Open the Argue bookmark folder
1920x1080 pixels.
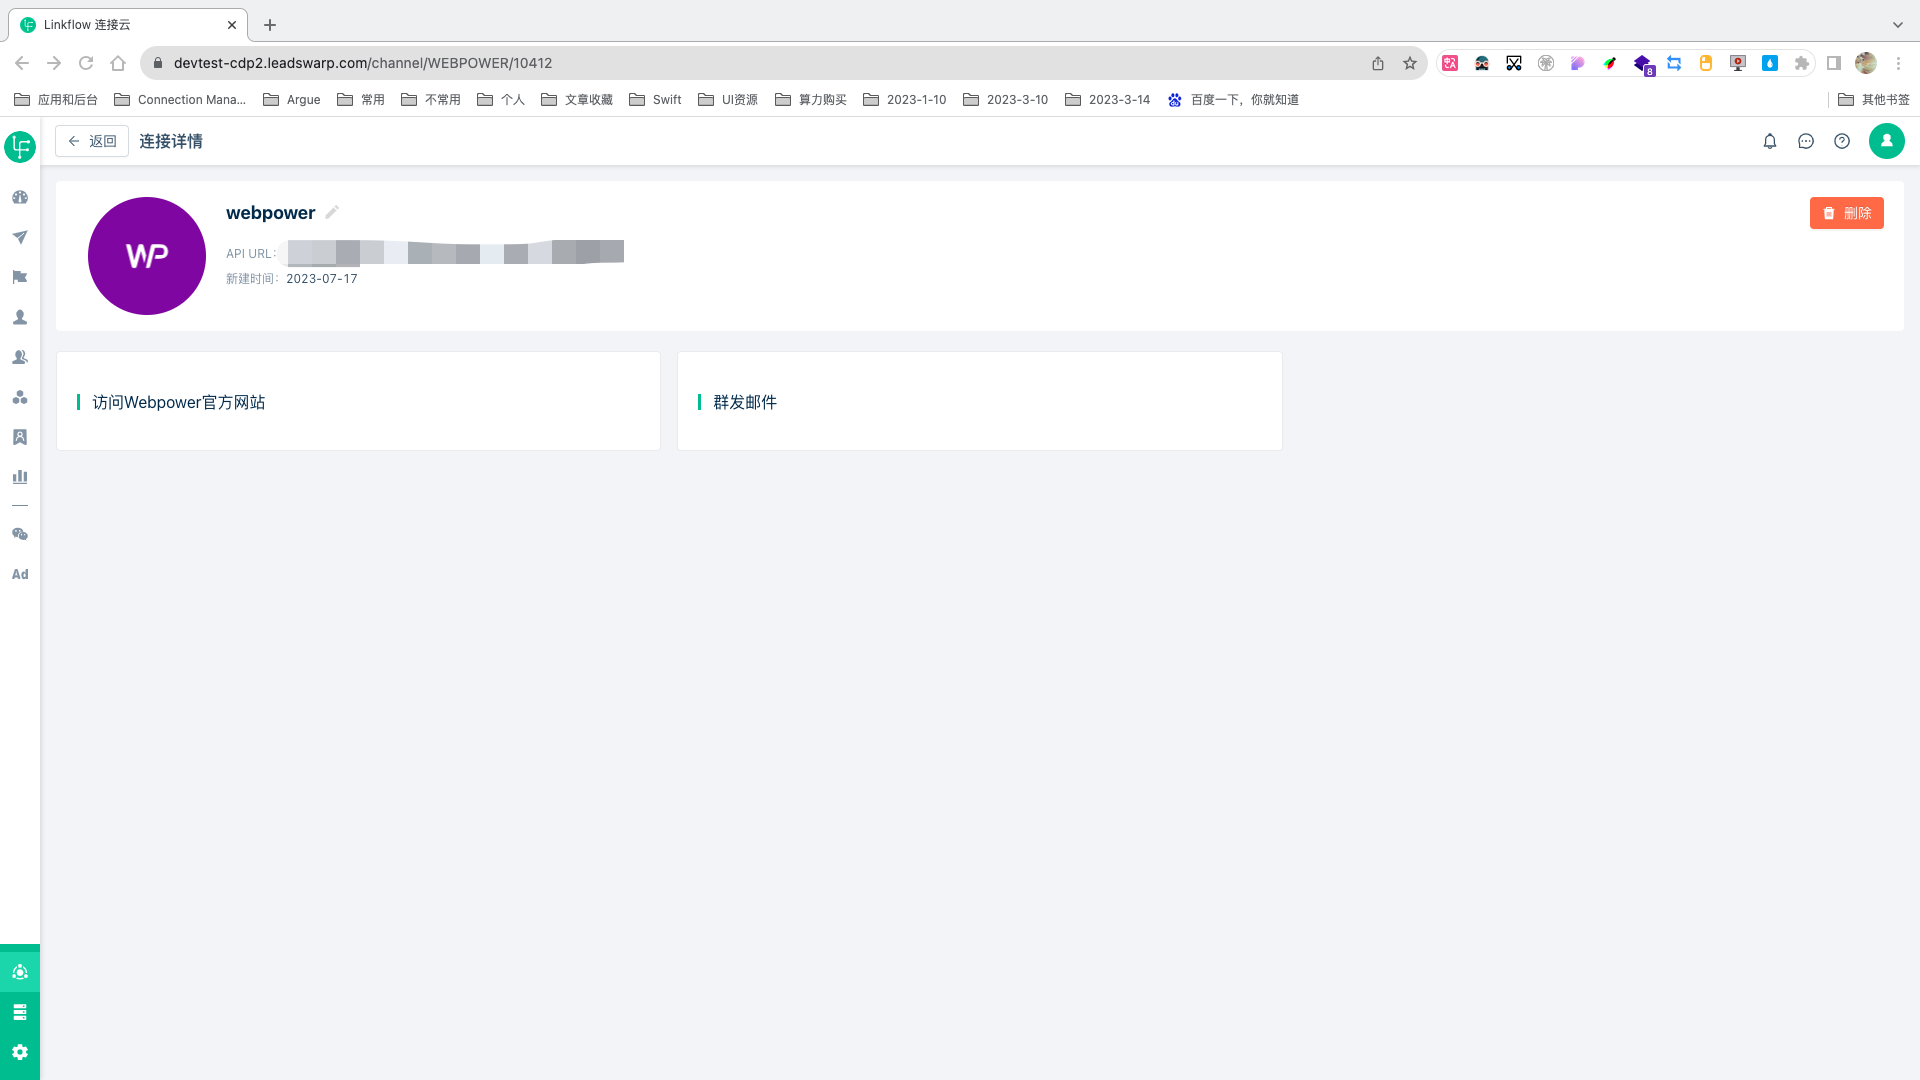292,100
